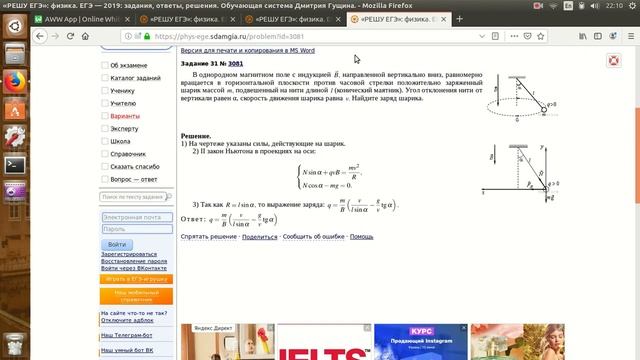Open the system power gear menu
640x360 pixels.
coord(632,6)
